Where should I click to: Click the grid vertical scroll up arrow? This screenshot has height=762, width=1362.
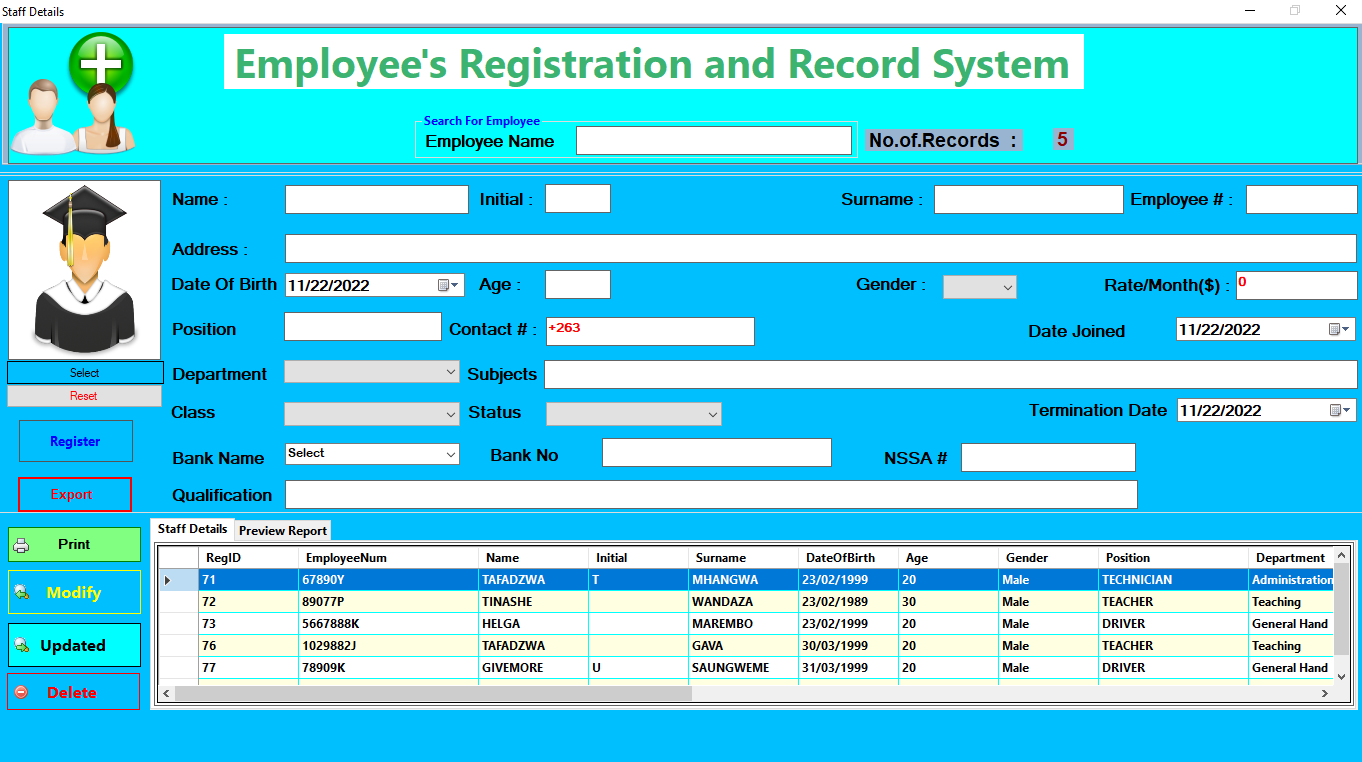(1342, 555)
